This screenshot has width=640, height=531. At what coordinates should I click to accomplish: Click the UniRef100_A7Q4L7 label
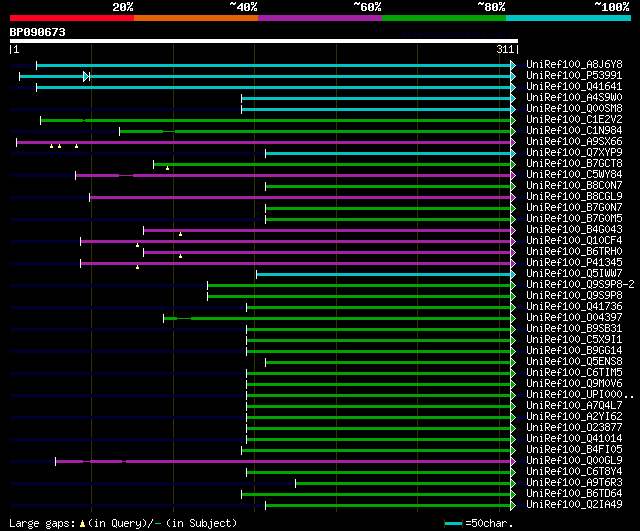point(574,406)
